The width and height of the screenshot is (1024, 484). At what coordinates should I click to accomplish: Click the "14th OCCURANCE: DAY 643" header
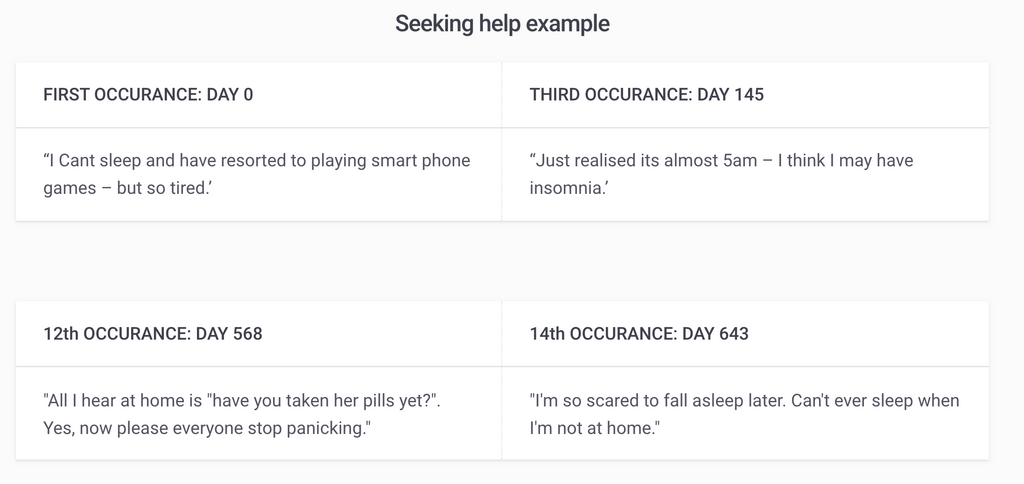pyautogui.click(x=639, y=333)
